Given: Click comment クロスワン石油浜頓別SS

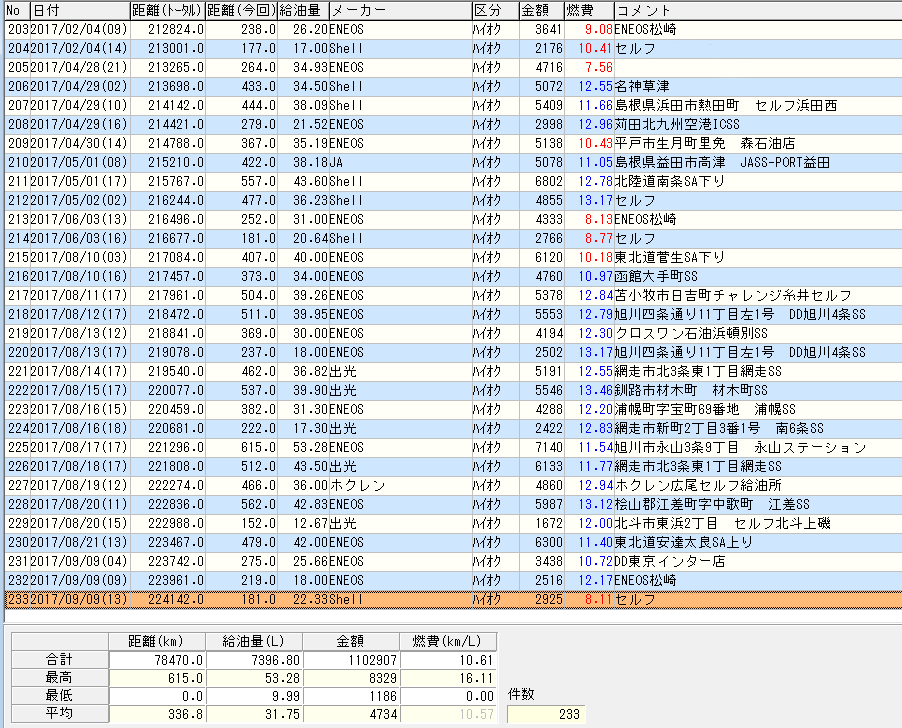Looking at the screenshot, I should (x=691, y=333).
